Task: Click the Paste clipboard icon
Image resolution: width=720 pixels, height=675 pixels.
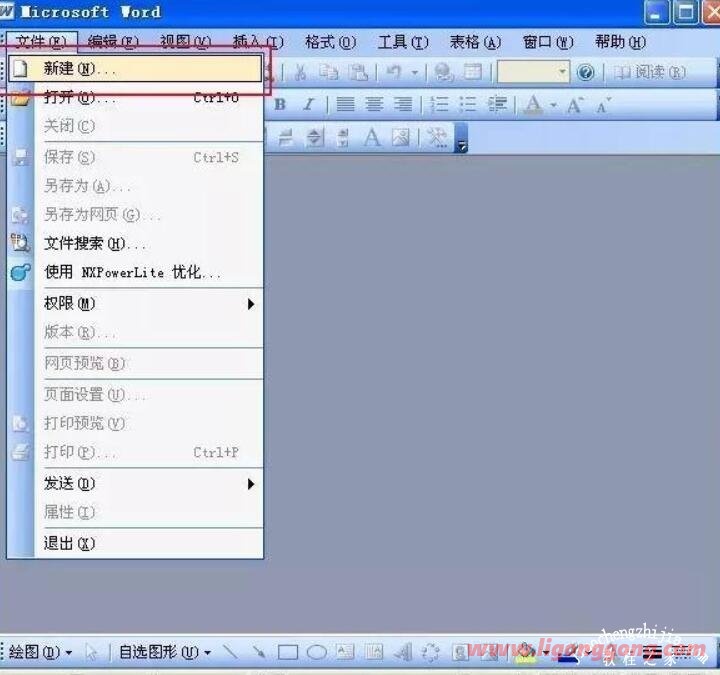Action: tap(358, 72)
